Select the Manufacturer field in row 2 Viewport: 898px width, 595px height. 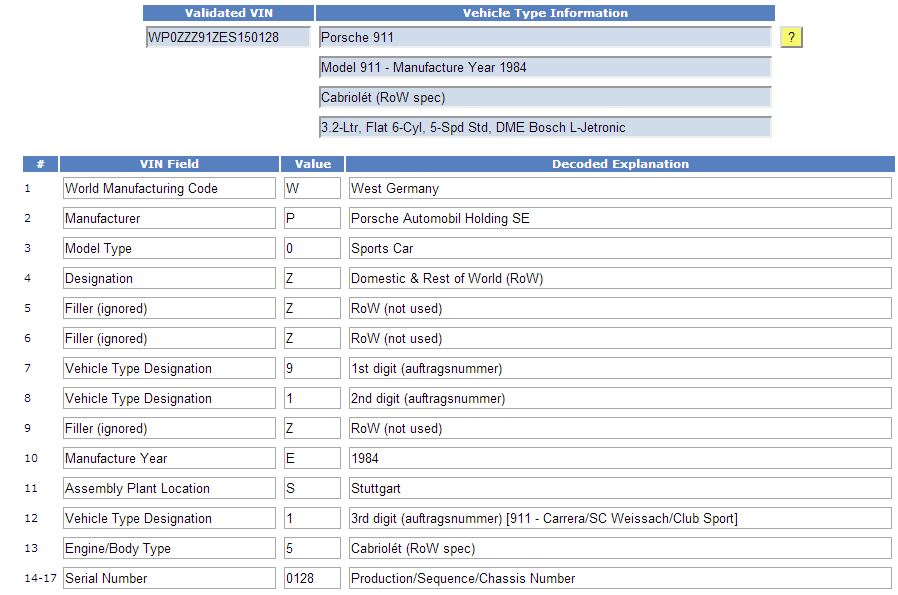[x=169, y=218]
